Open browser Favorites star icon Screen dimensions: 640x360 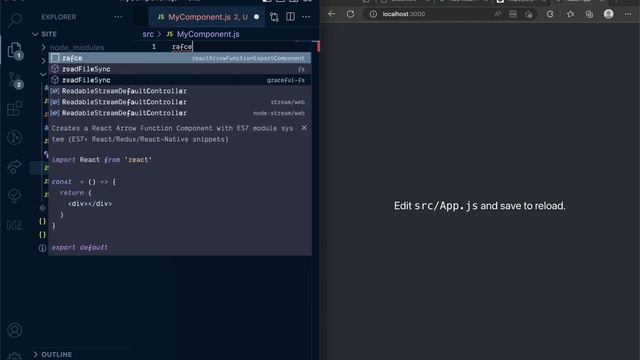(x=570, y=14)
